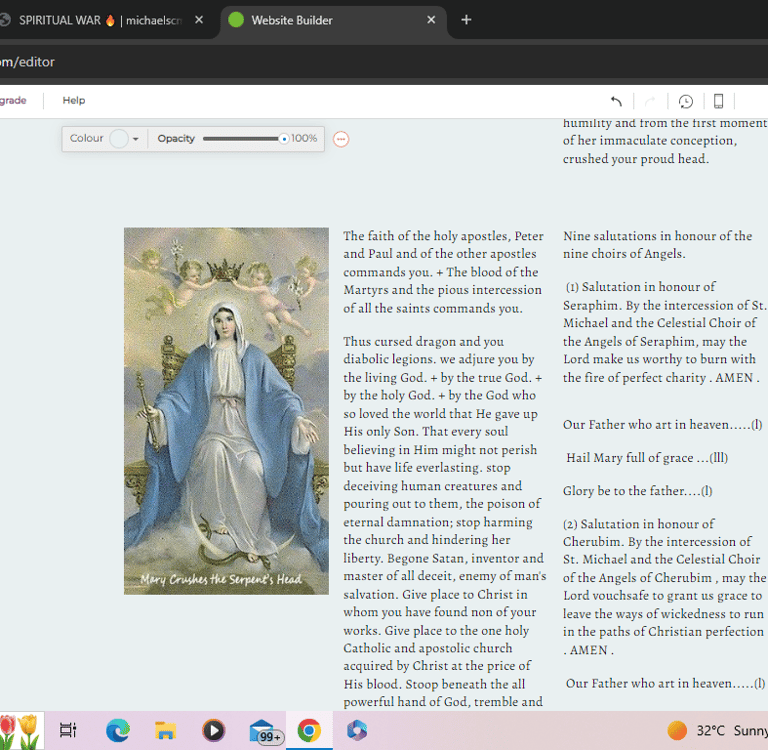Click the redo arrow in the editor toolbar

point(650,101)
